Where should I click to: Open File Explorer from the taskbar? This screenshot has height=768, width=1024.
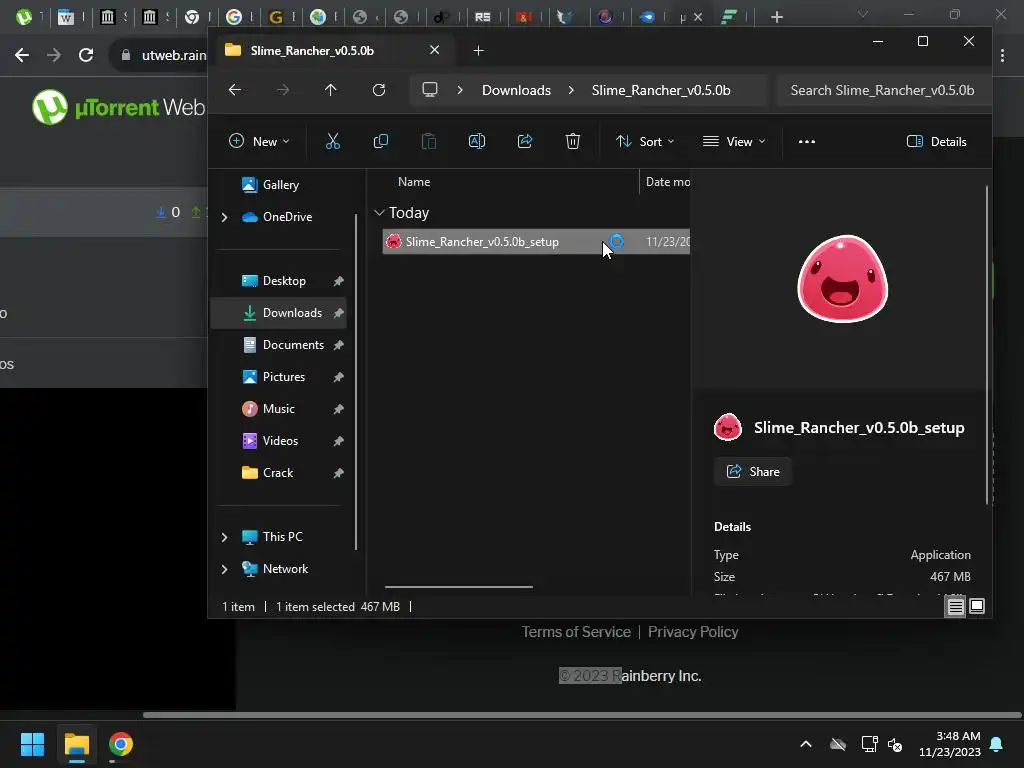click(x=76, y=744)
